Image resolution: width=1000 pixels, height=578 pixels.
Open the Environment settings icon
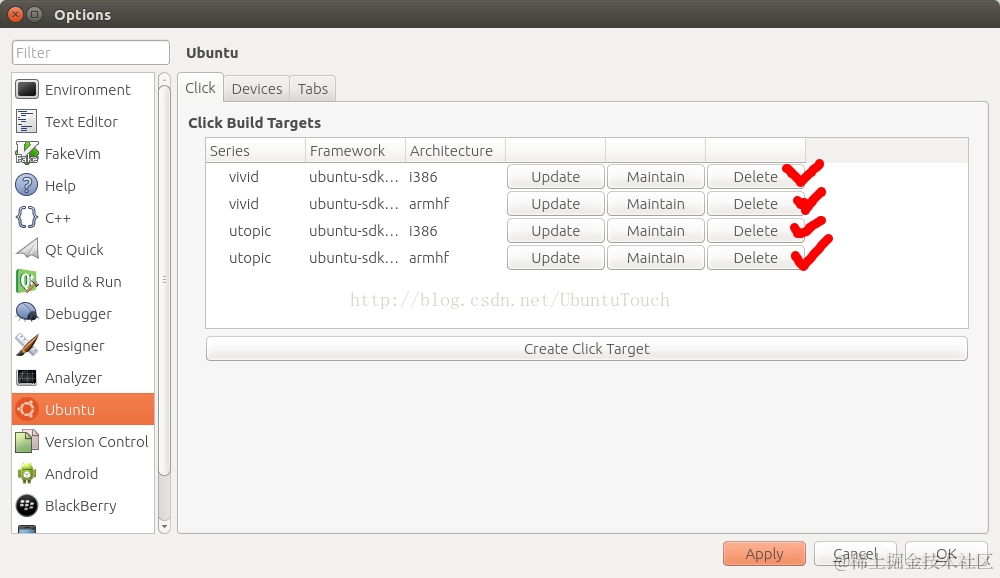point(27,89)
